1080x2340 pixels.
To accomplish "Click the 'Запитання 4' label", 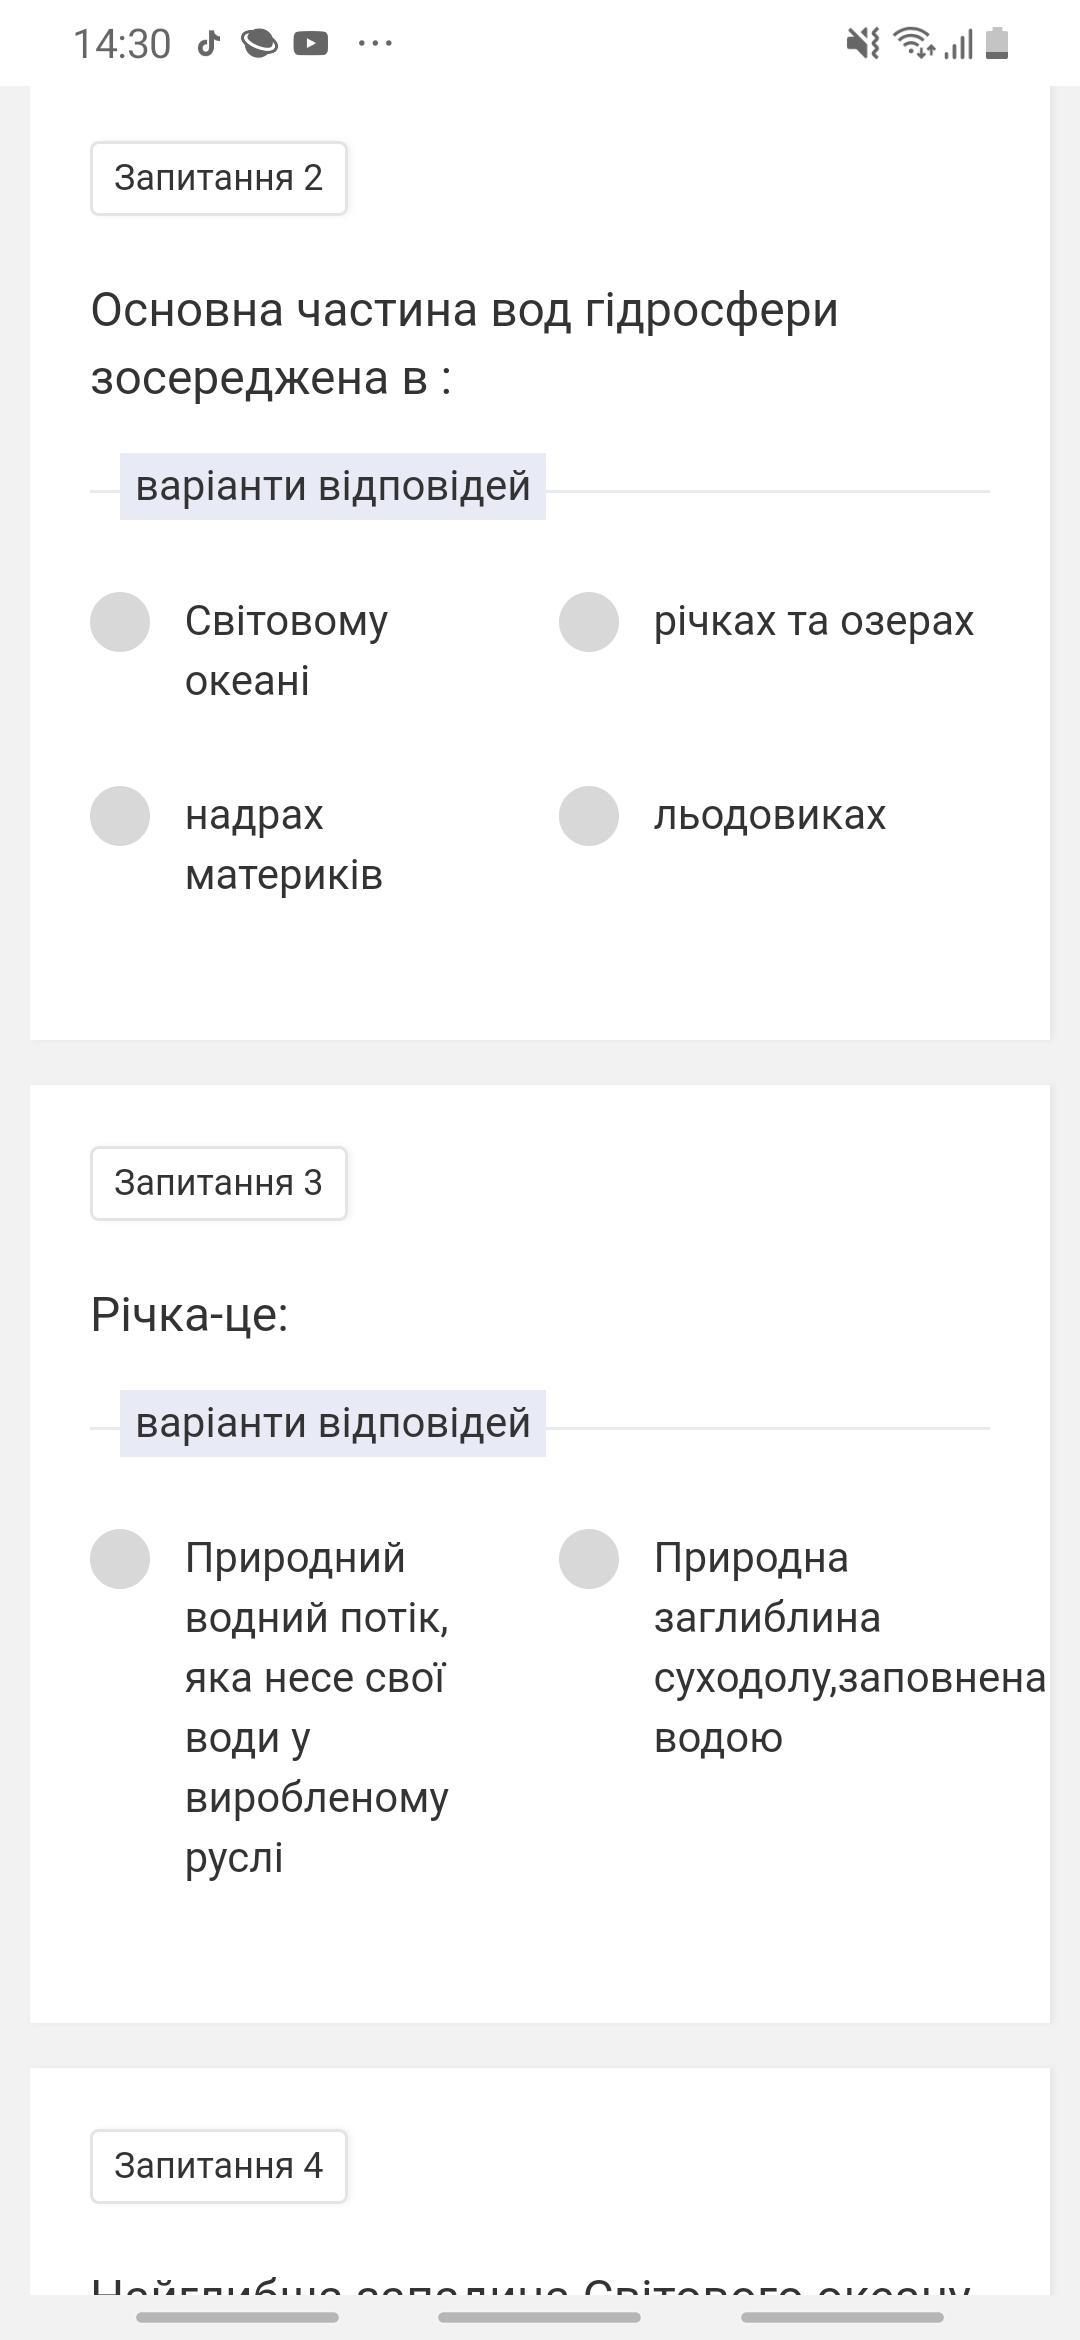I will click(219, 2166).
